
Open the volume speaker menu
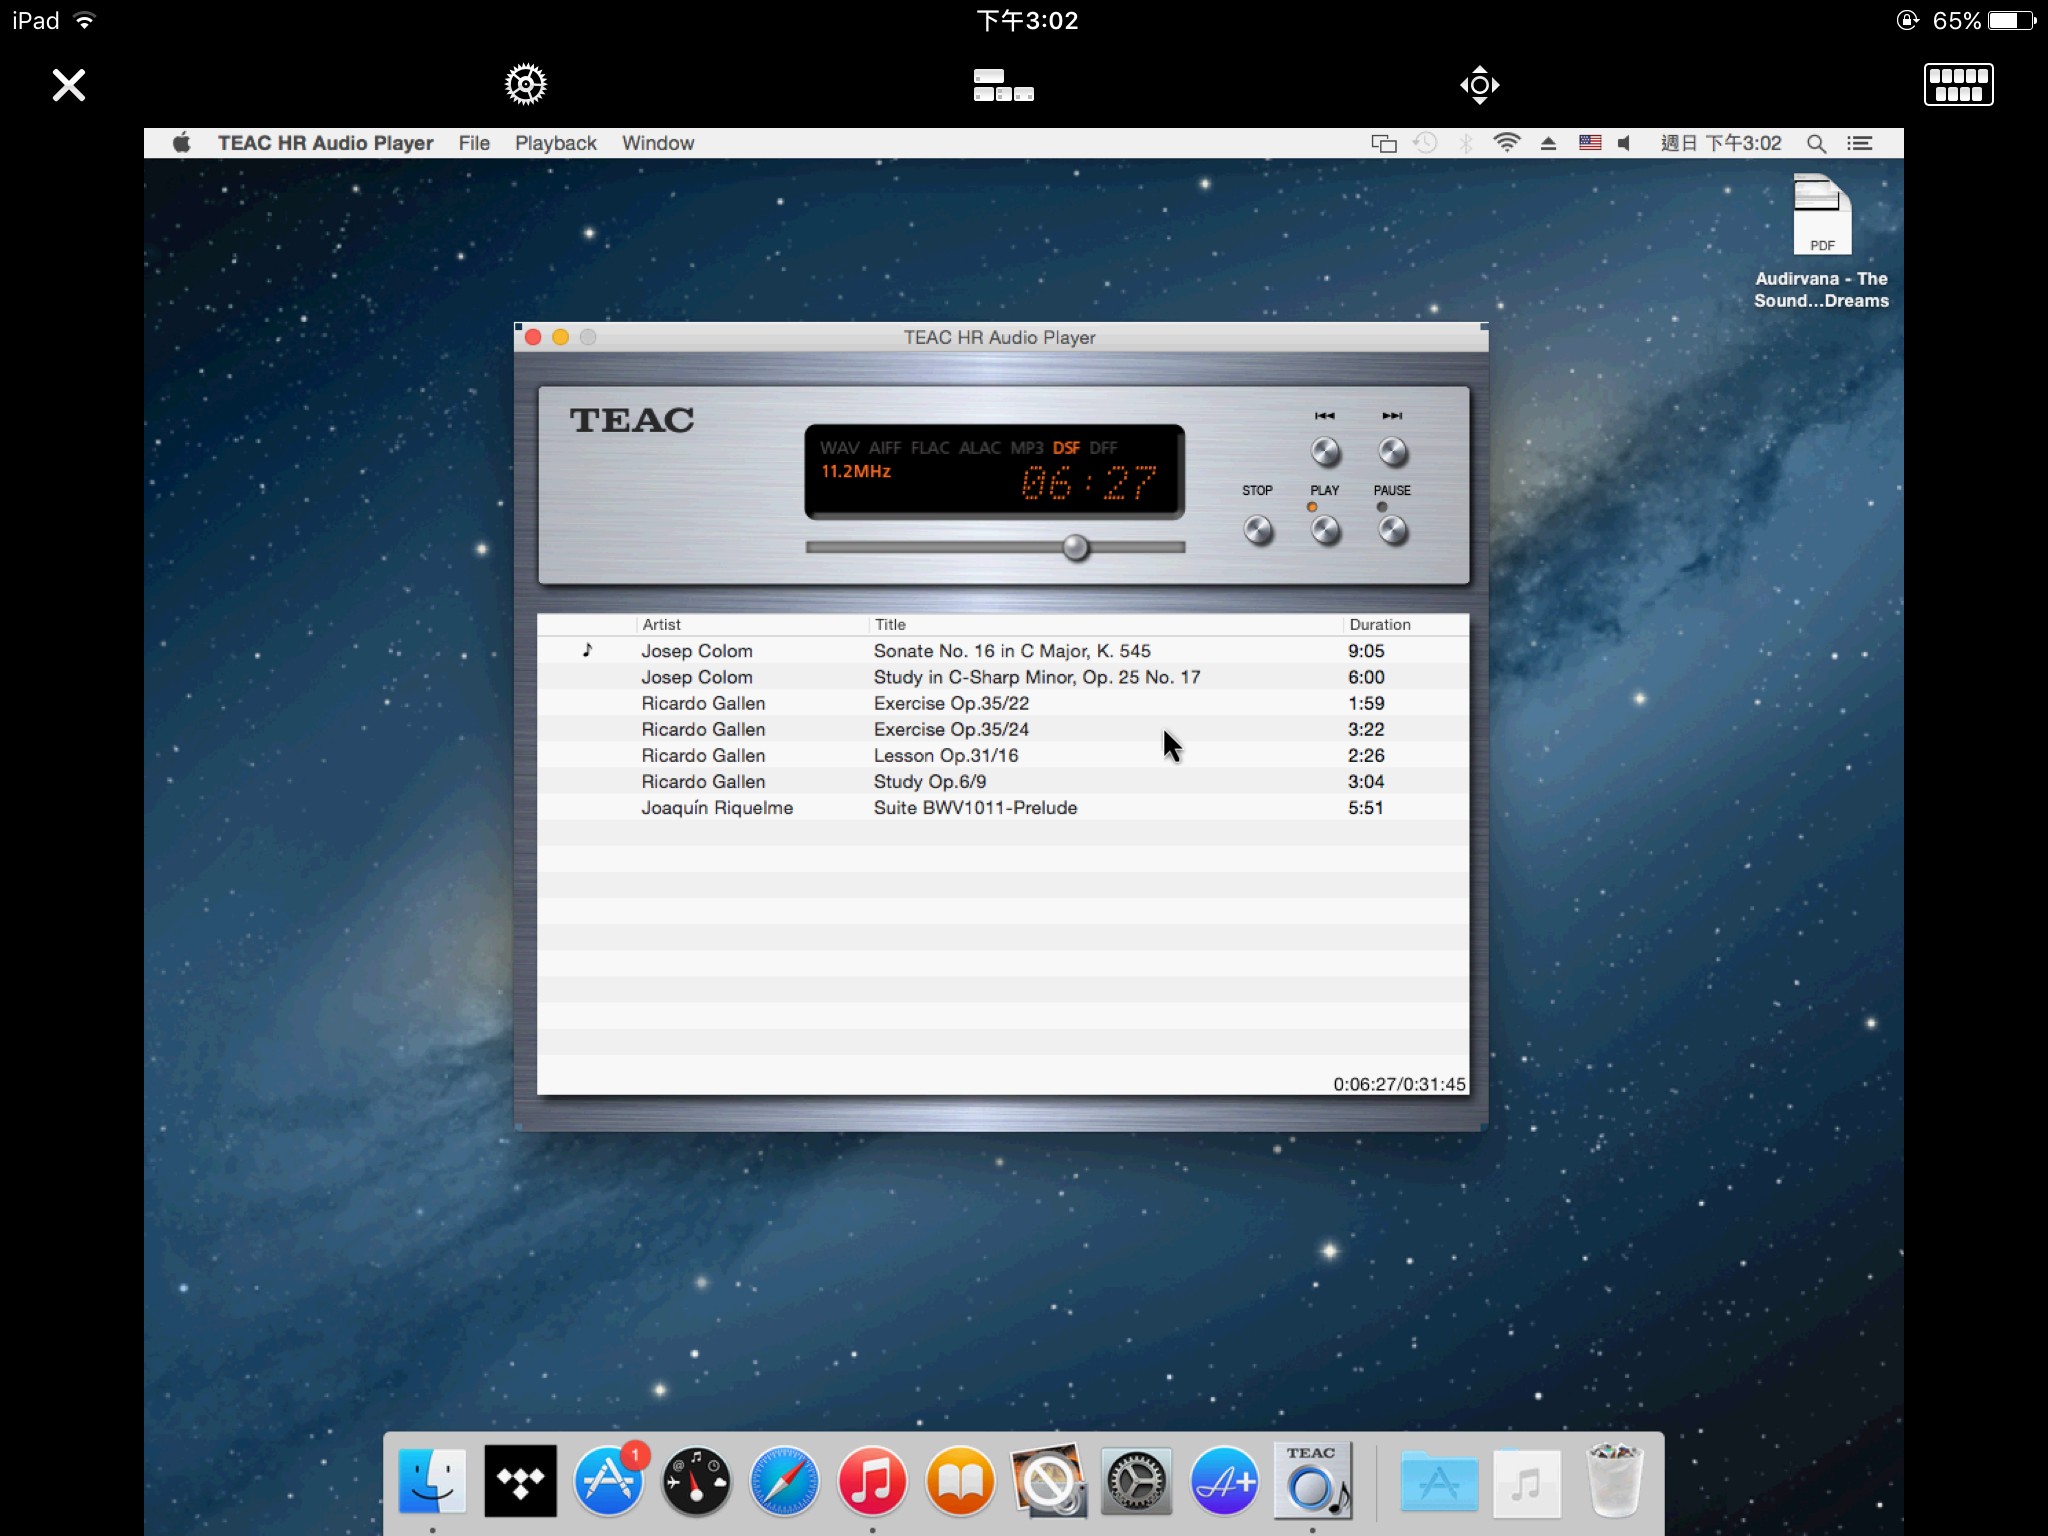point(1625,143)
